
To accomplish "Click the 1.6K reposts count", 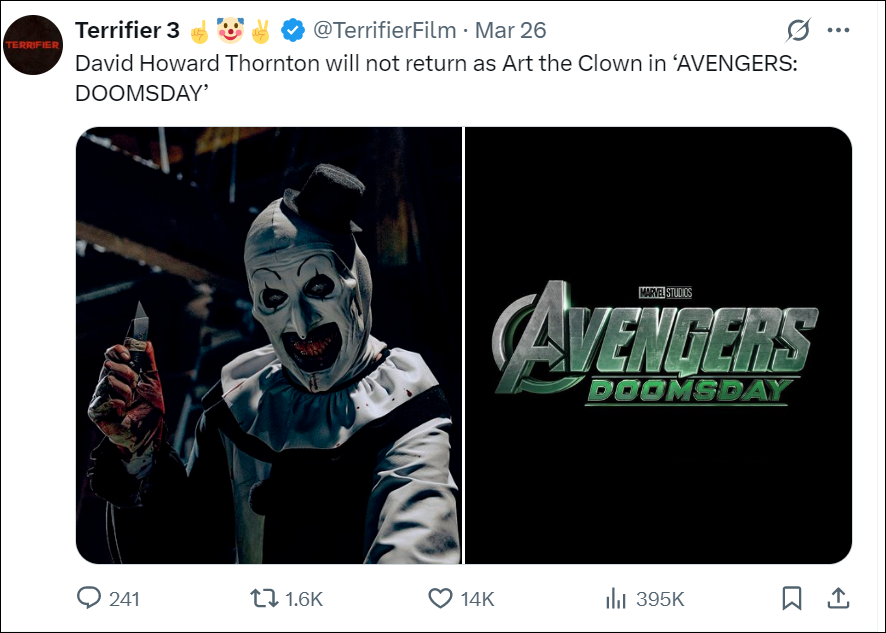I will (x=304, y=599).
